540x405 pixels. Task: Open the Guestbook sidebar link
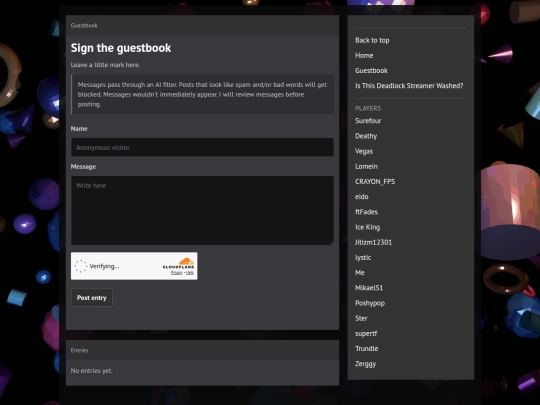tap(371, 71)
